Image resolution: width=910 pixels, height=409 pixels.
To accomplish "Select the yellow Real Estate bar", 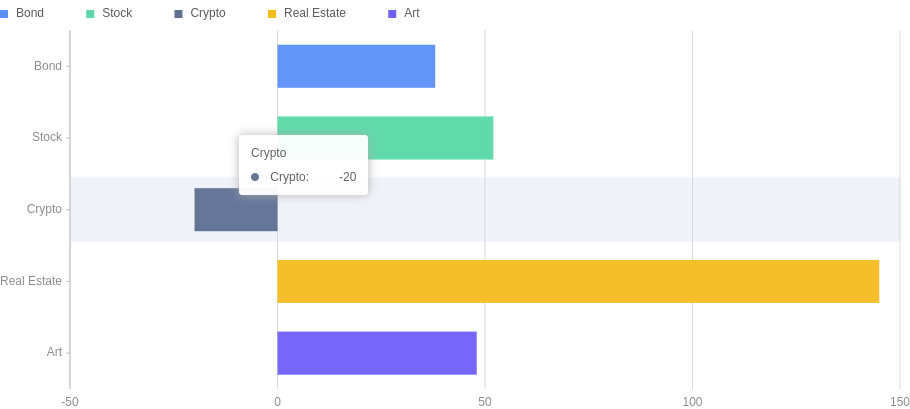I will click(578, 281).
